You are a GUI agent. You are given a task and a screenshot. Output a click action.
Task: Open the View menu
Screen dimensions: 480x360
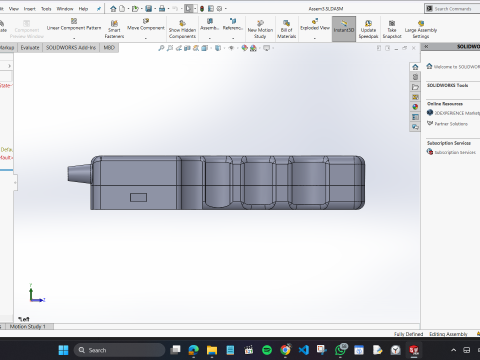click(14, 9)
